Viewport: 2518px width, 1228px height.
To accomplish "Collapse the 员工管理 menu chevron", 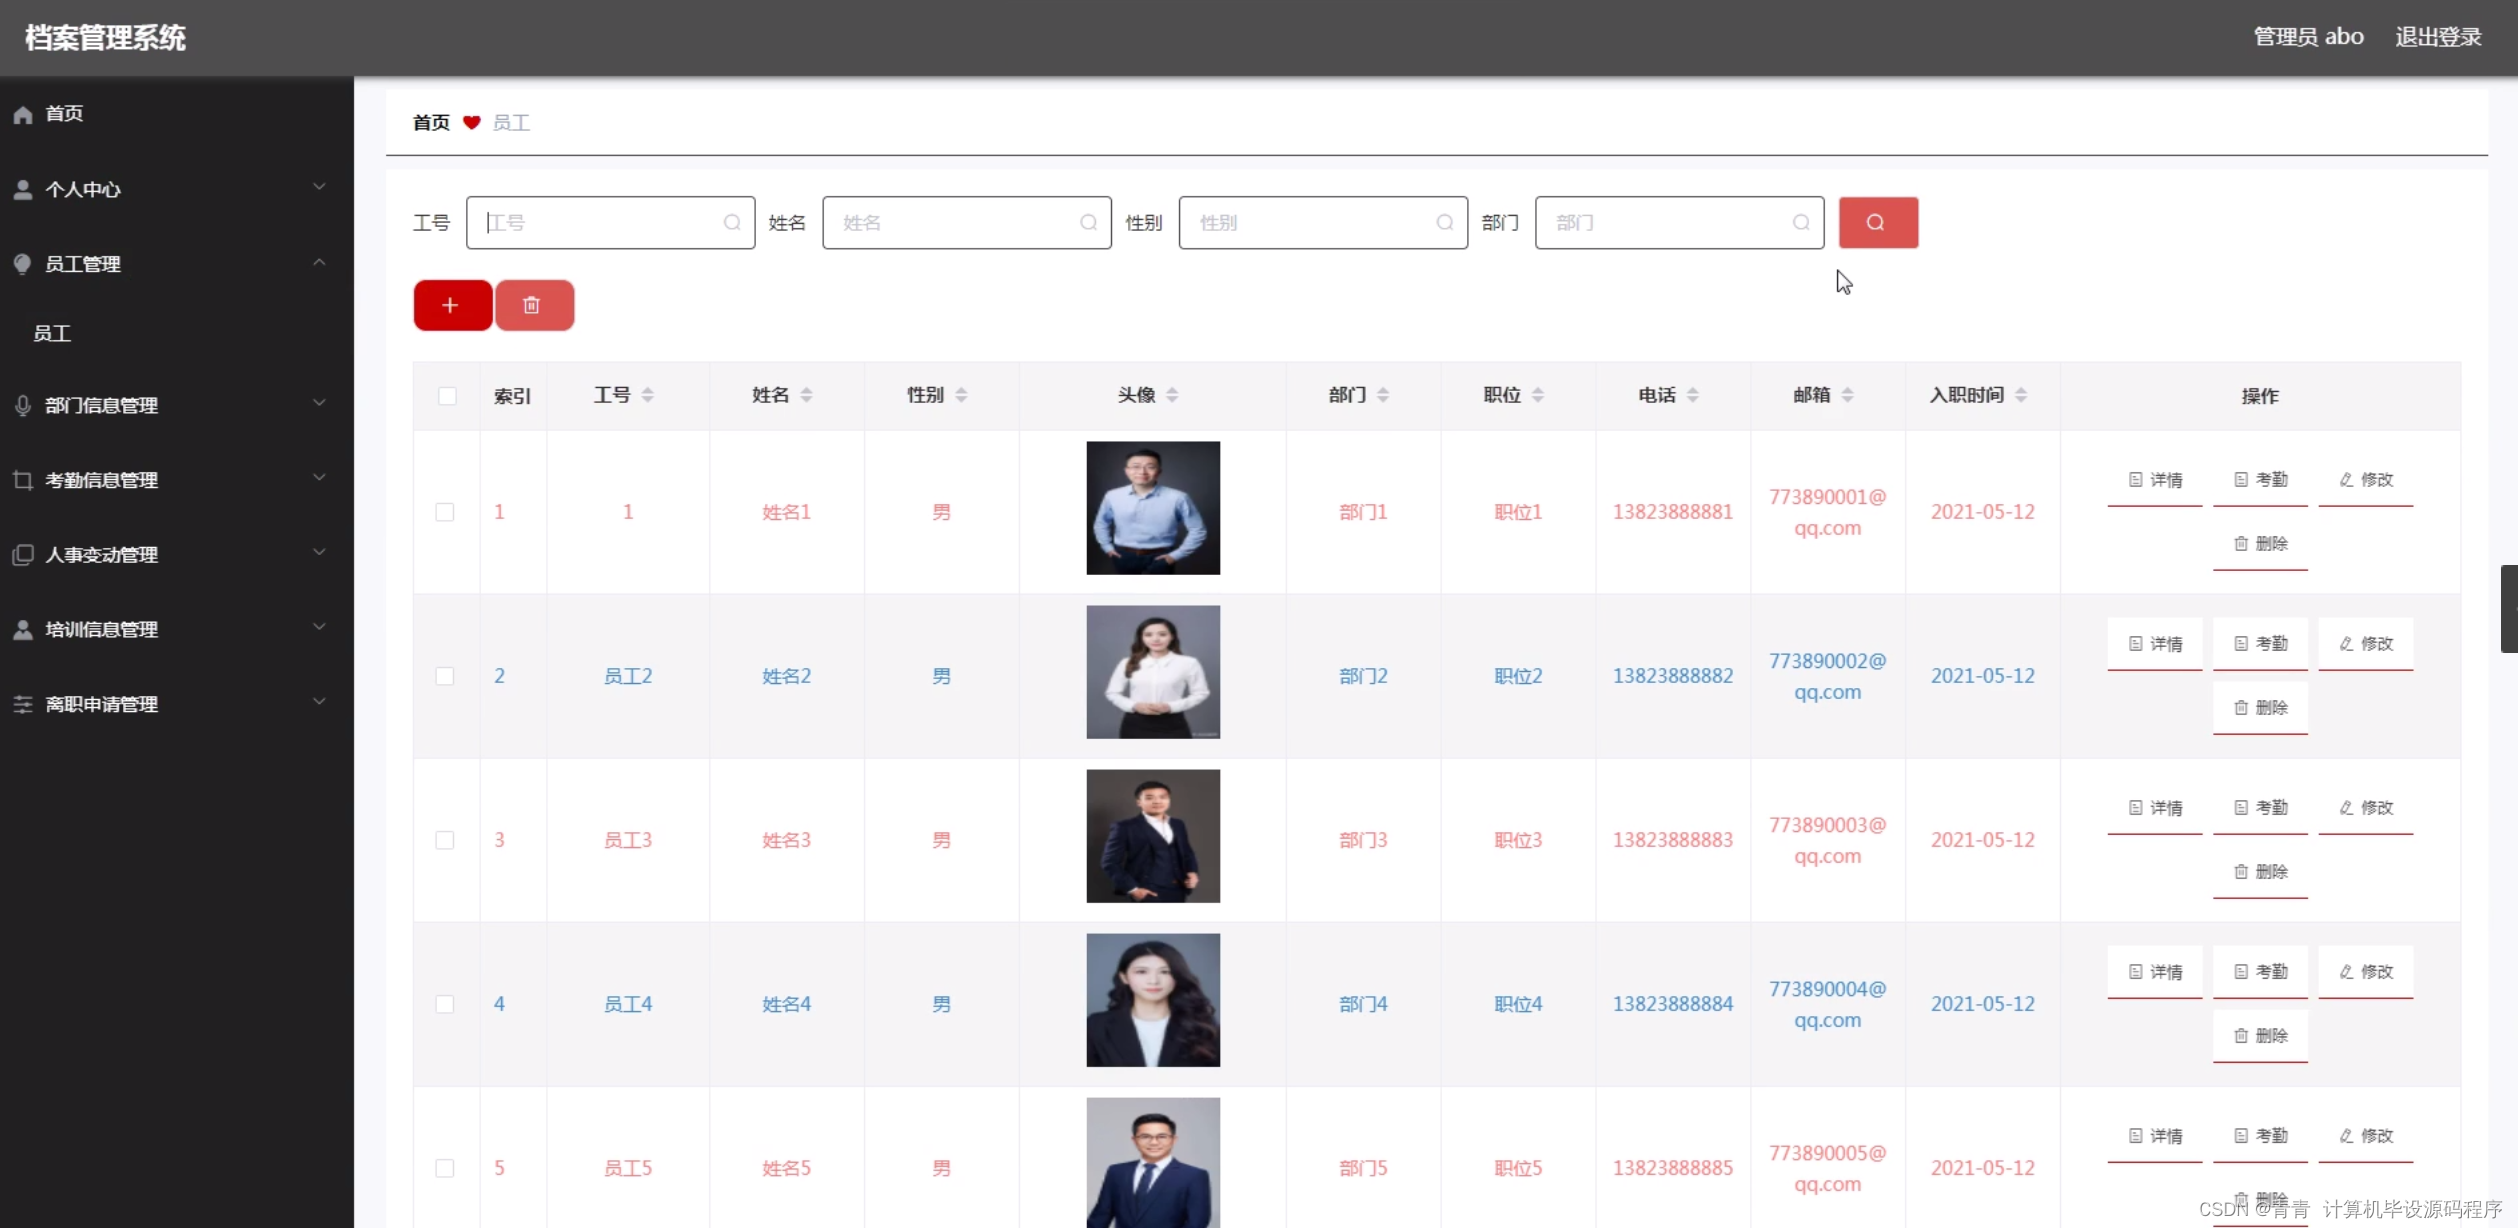I will tap(318, 261).
